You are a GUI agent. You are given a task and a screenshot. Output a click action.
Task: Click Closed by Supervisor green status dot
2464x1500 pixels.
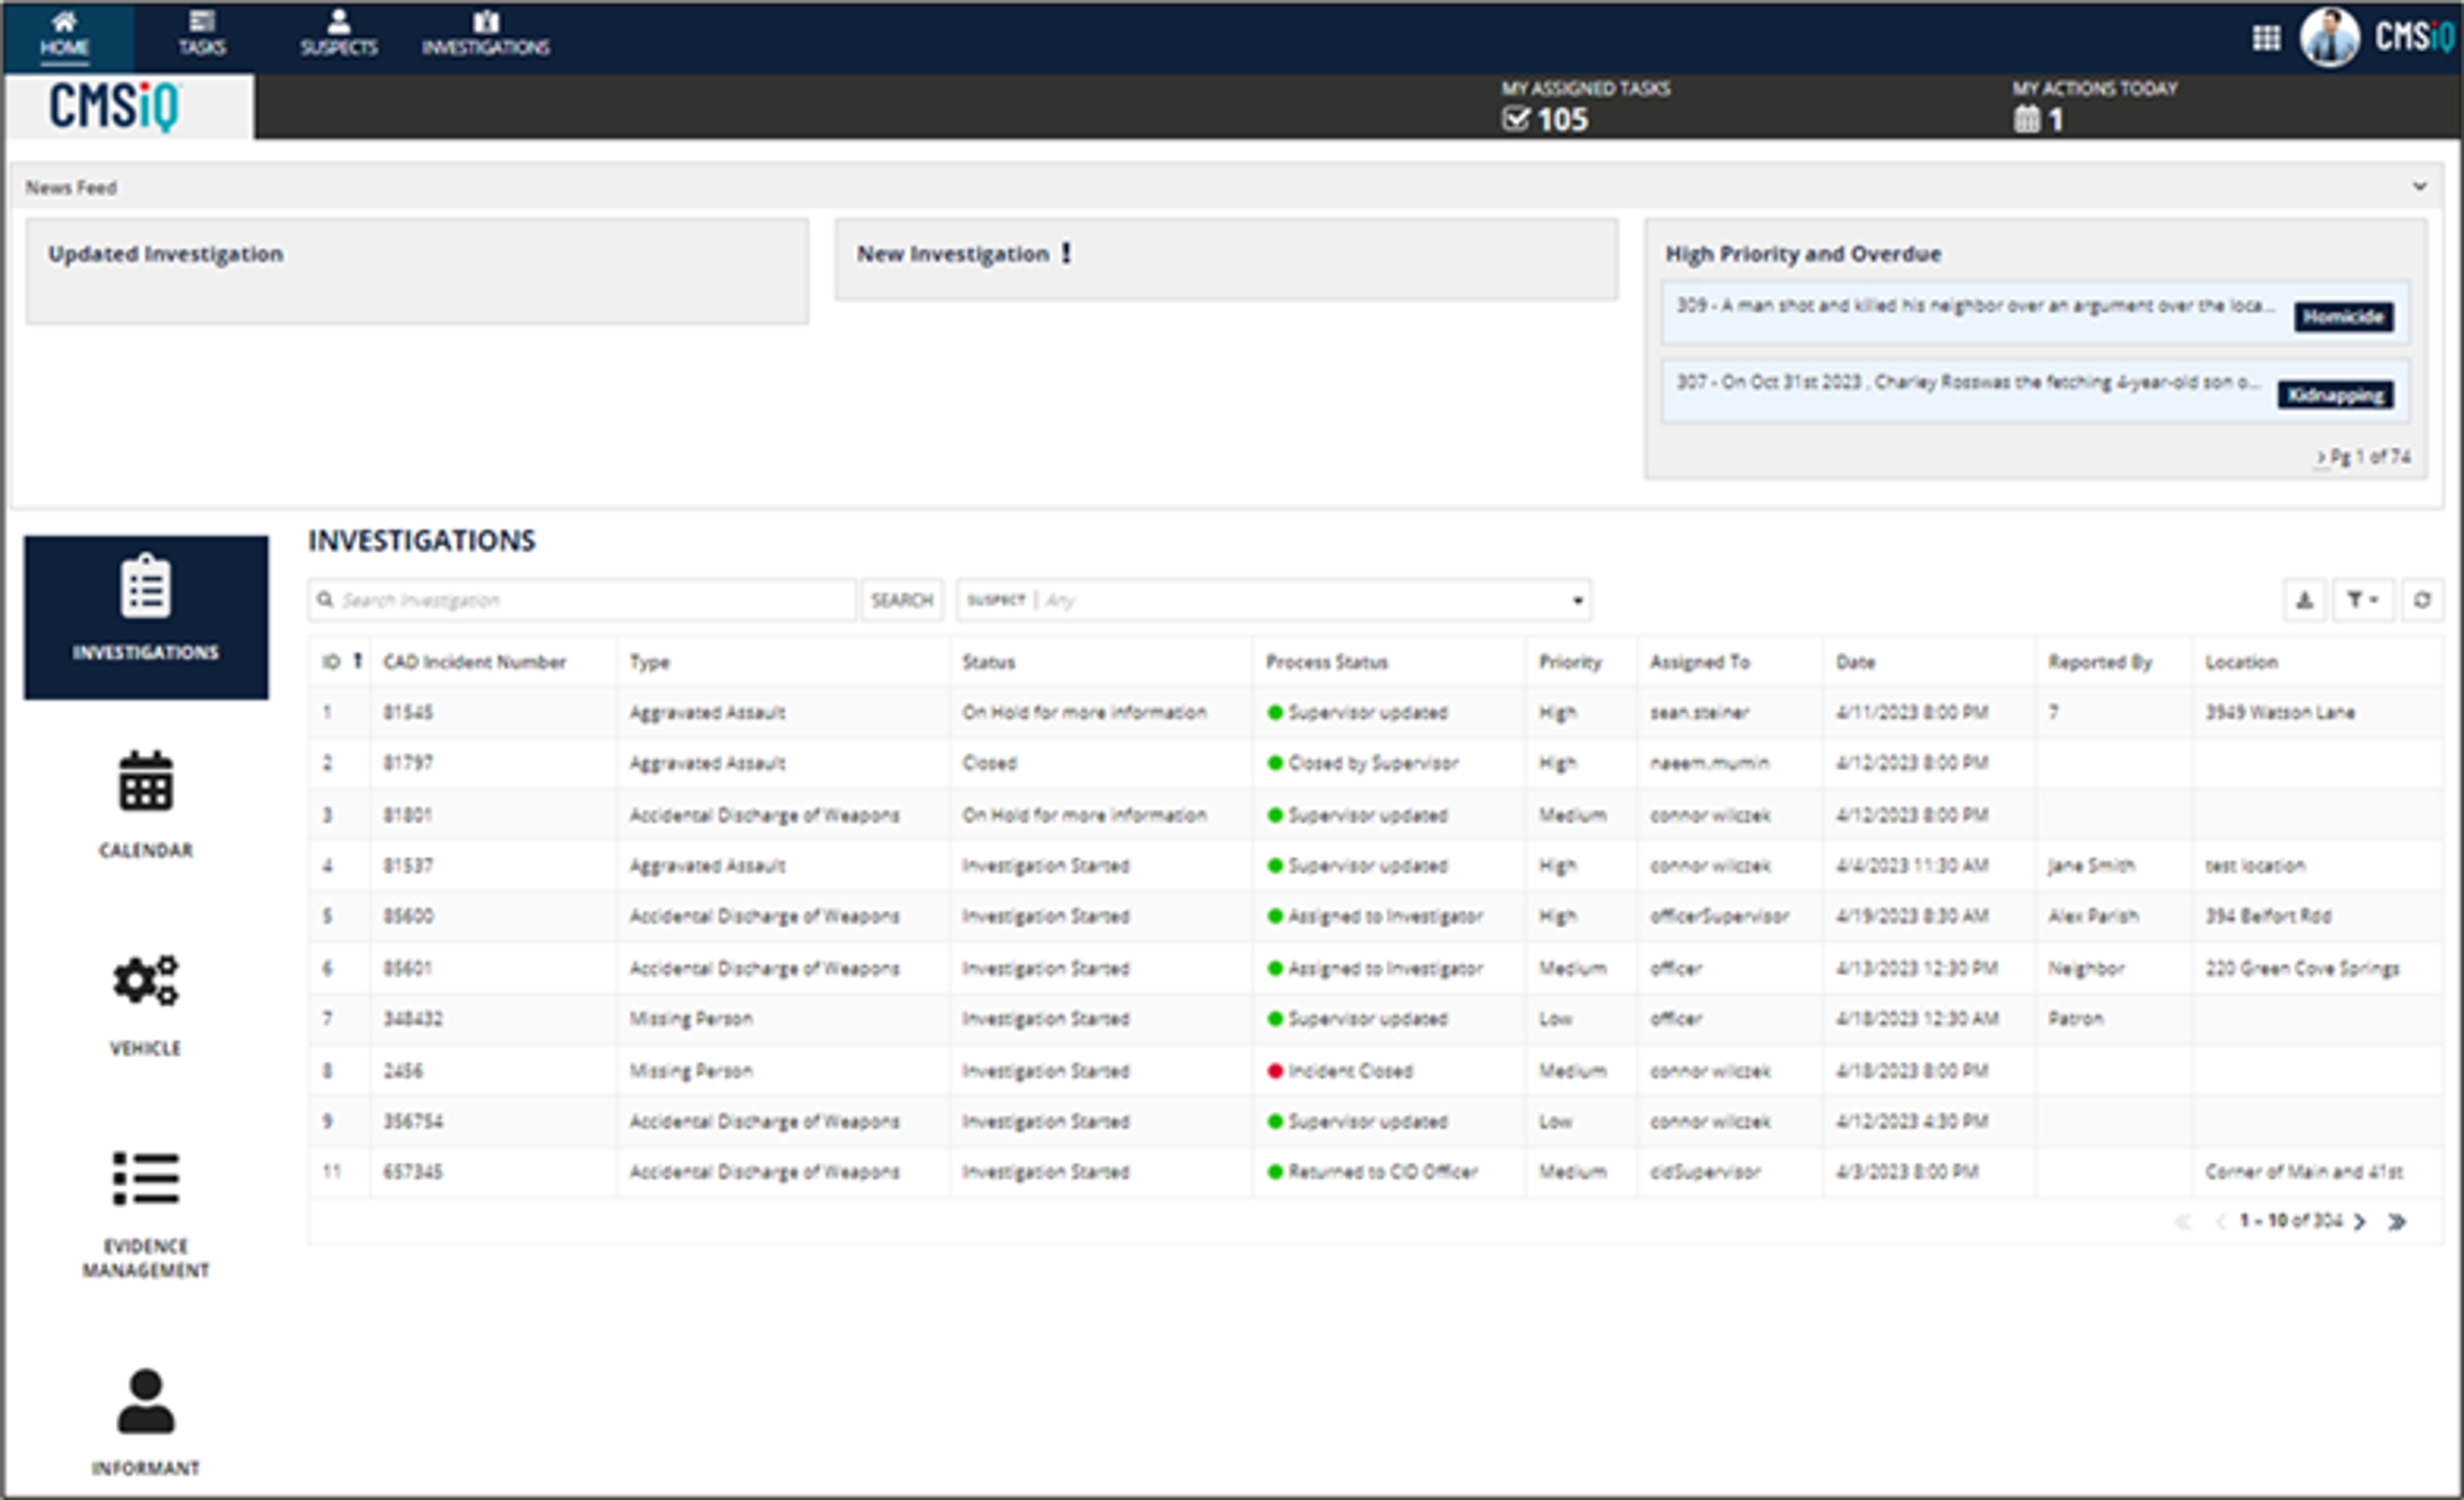(1275, 763)
